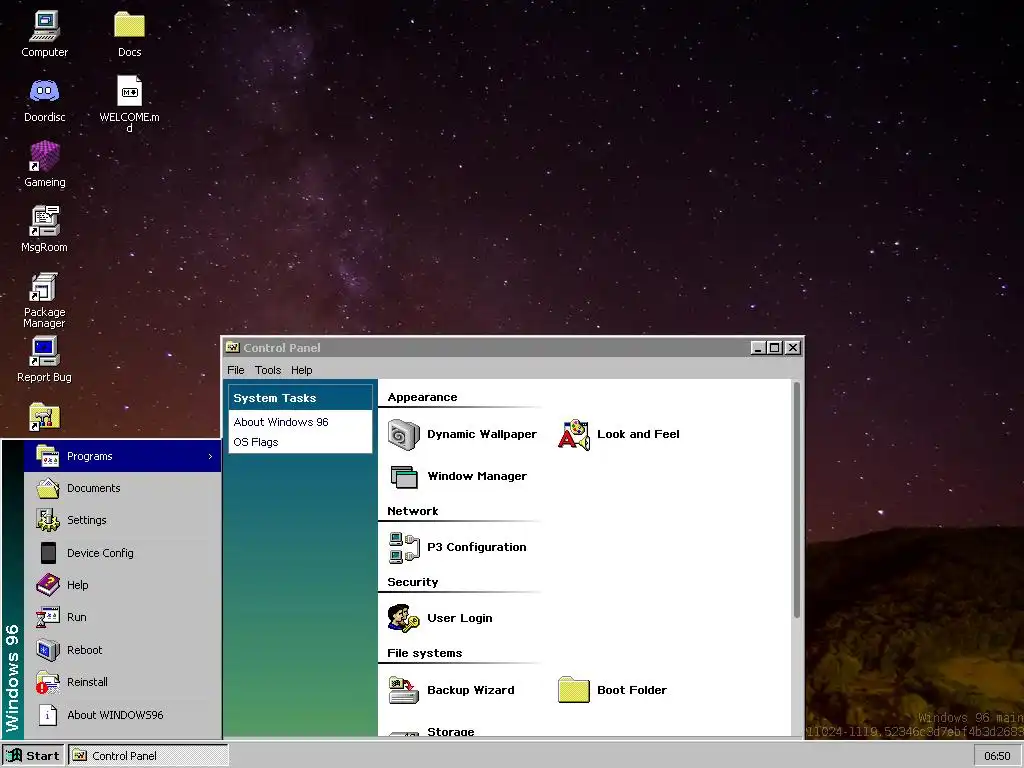
Task: Select Run in Start menu
Action: (x=123, y=616)
